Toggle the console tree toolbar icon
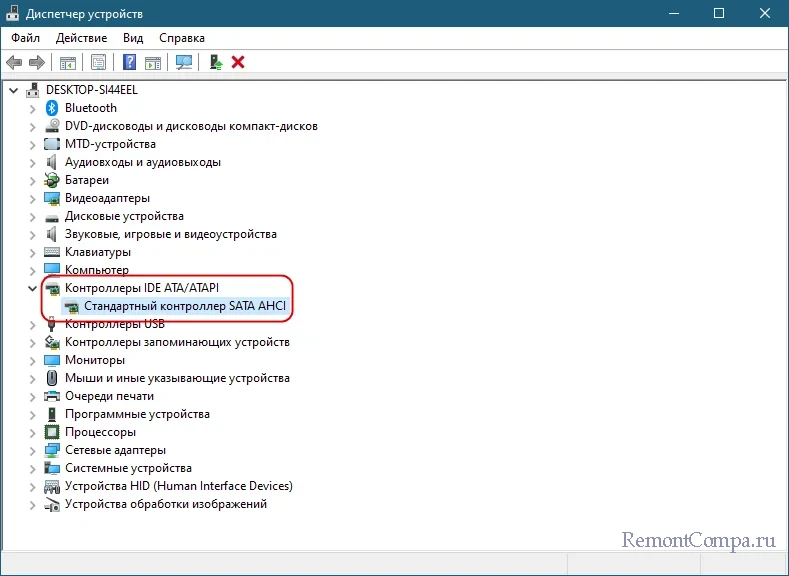Screen dimensions: 789x576 coord(68,62)
